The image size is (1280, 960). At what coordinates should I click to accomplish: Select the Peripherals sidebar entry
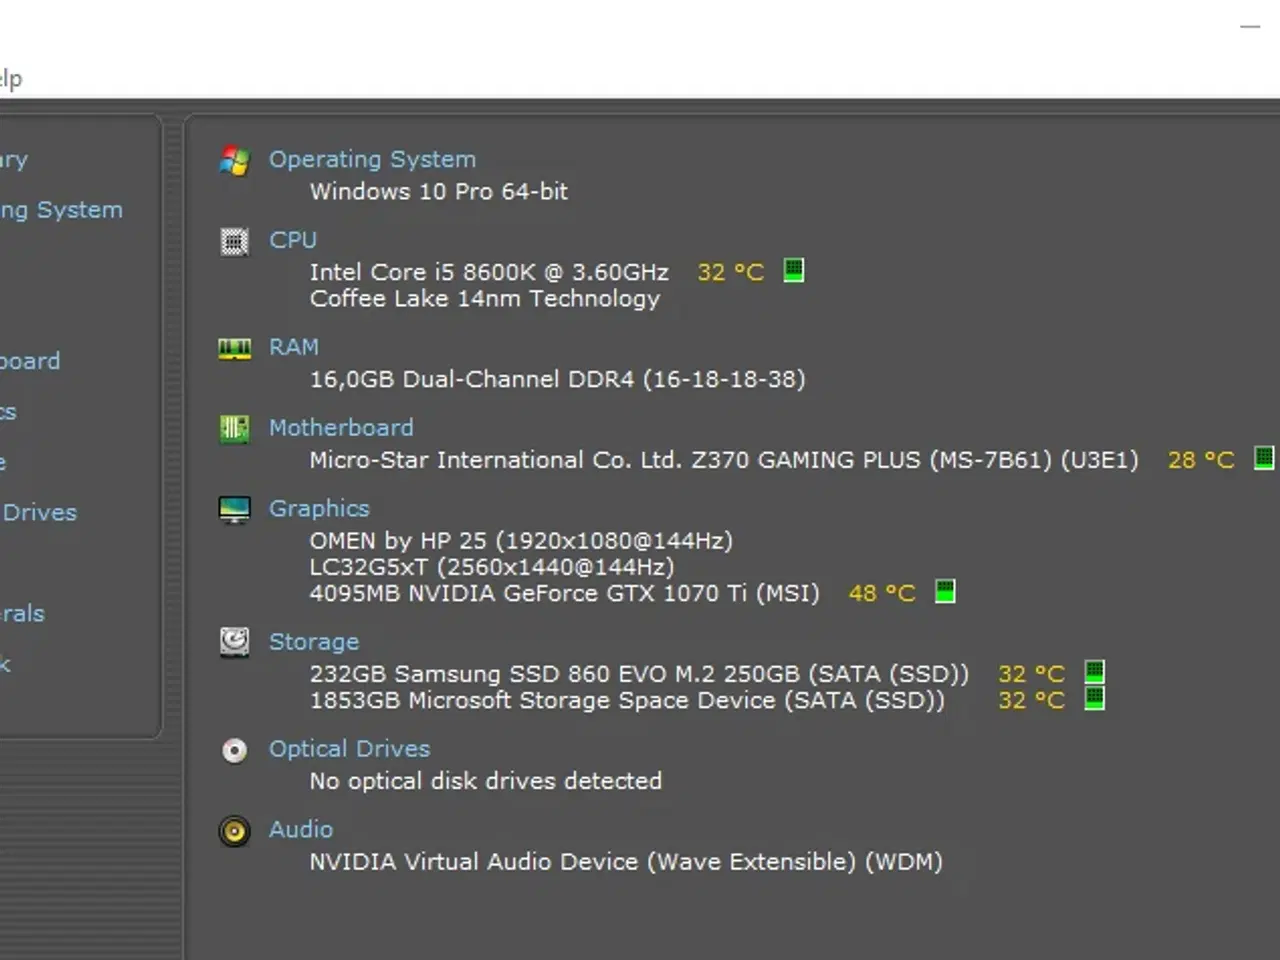(22, 613)
